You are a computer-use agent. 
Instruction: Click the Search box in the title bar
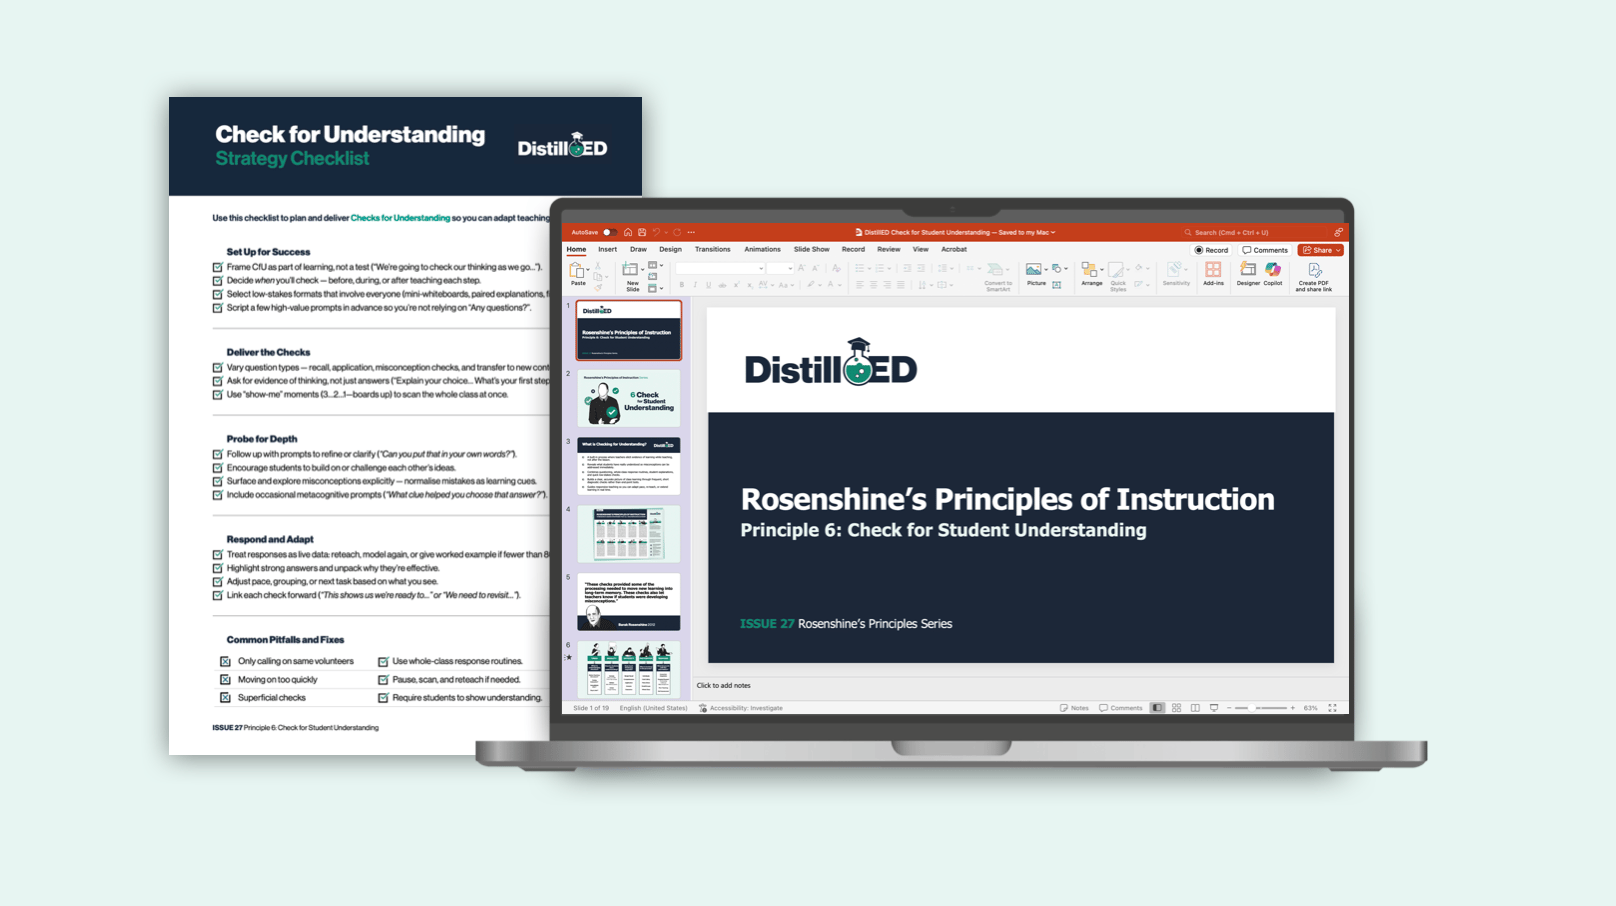[1255, 232]
